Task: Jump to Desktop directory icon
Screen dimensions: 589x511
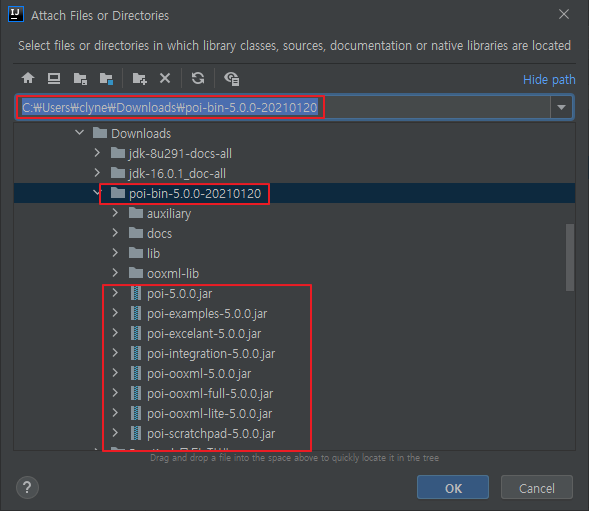Action: [x=54, y=79]
